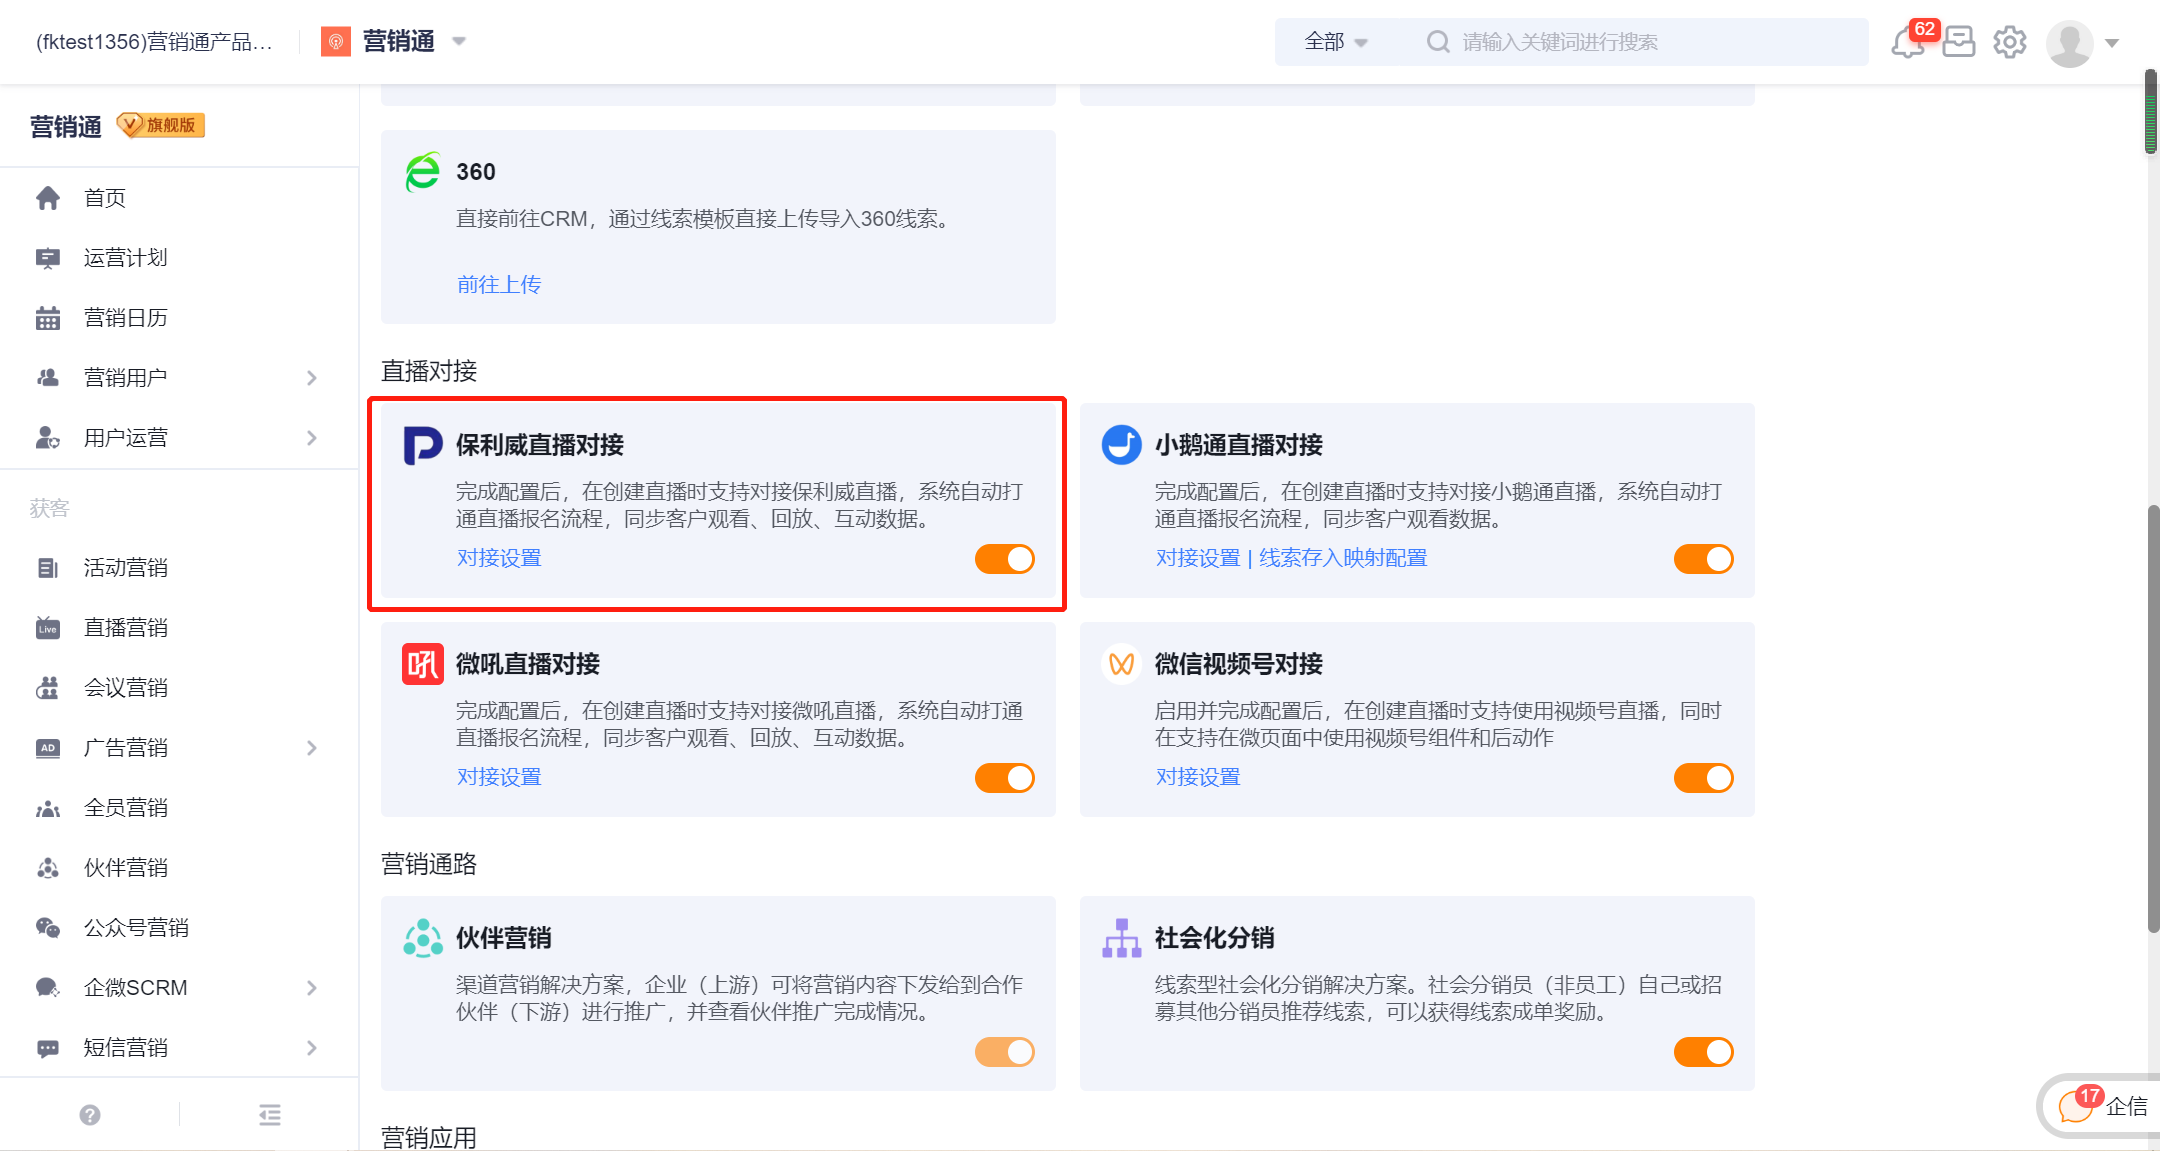This screenshot has height=1151, width=2160.
Task: Expand the 营销用户 submenu
Action: pyautogui.click(x=312, y=378)
